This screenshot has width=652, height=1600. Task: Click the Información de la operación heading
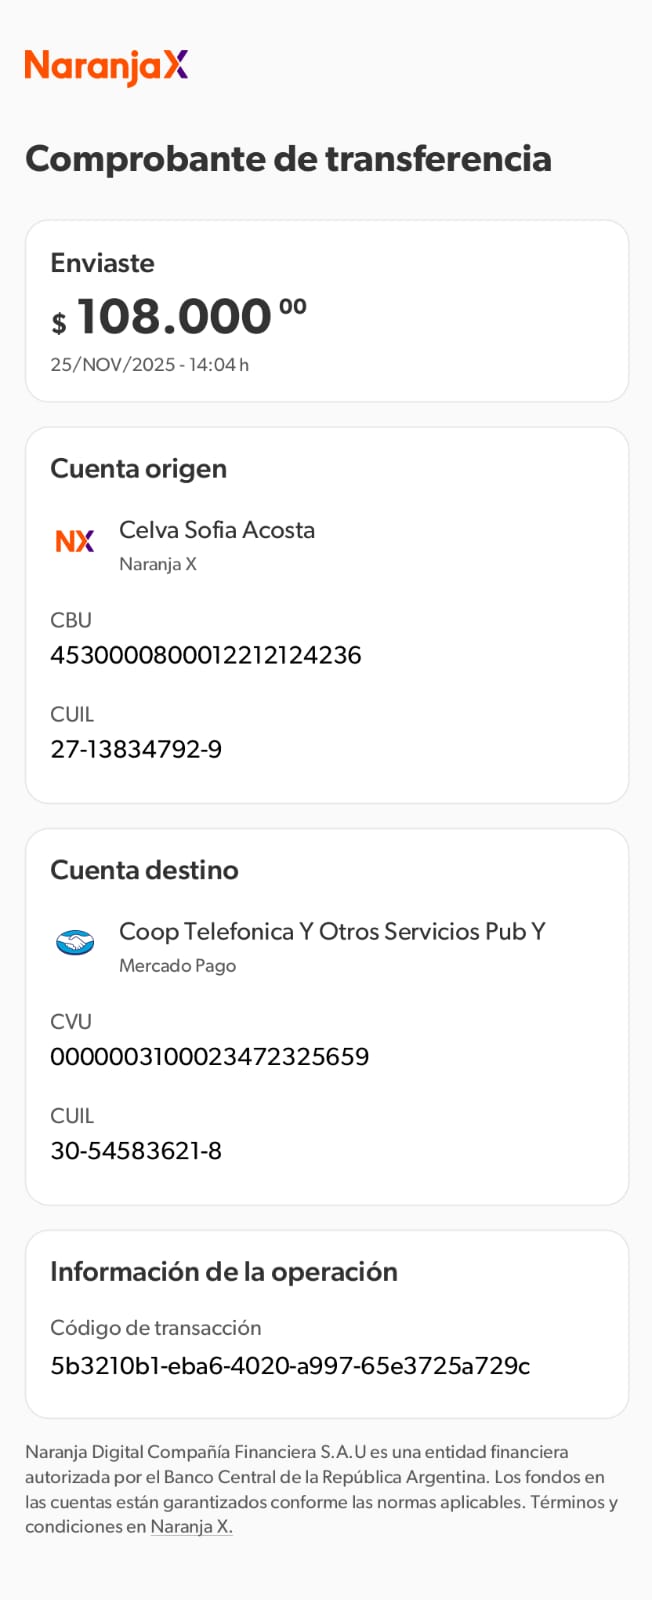pyautogui.click(x=224, y=1272)
